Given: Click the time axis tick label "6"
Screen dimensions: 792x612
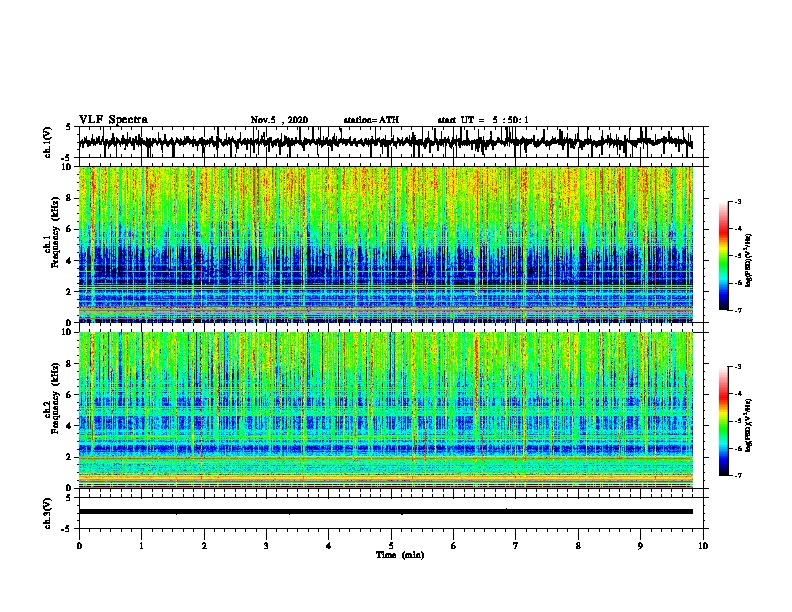Looking at the screenshot, I should click(454, 546).
